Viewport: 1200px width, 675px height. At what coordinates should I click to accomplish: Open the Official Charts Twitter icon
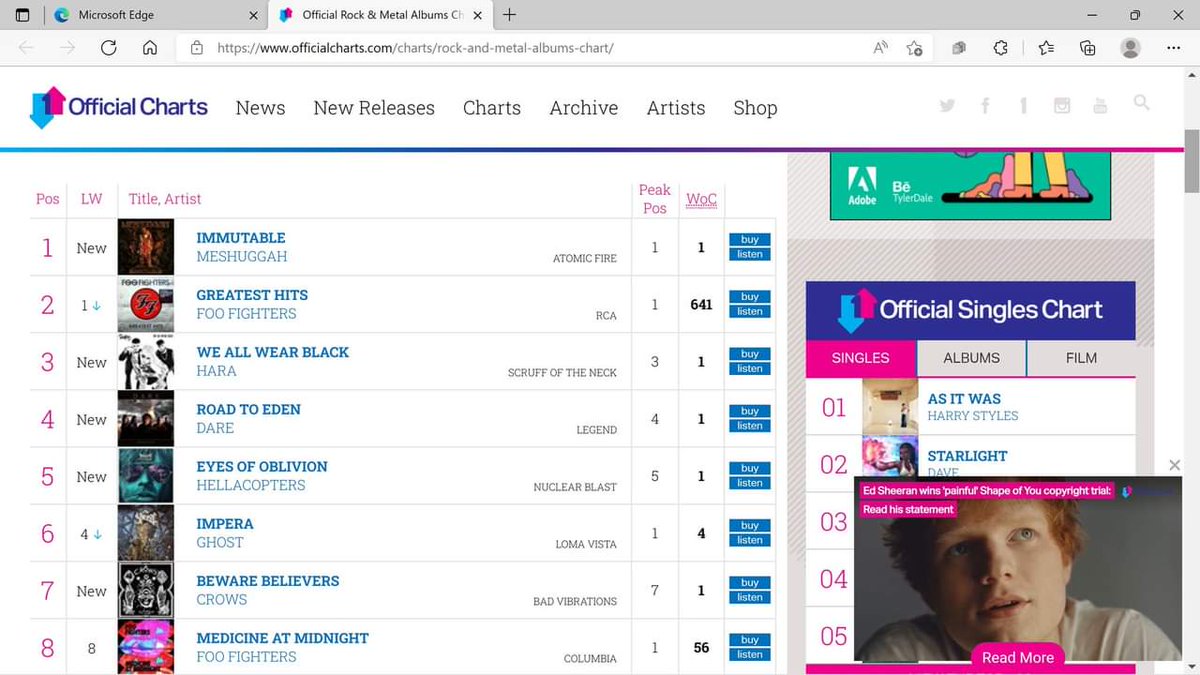pyautogui.click(x=947, y=106)
